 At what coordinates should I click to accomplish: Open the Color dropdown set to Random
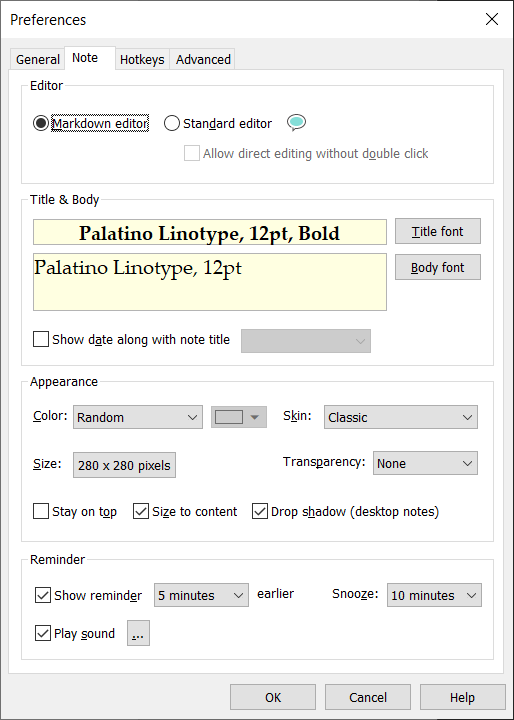138,417
